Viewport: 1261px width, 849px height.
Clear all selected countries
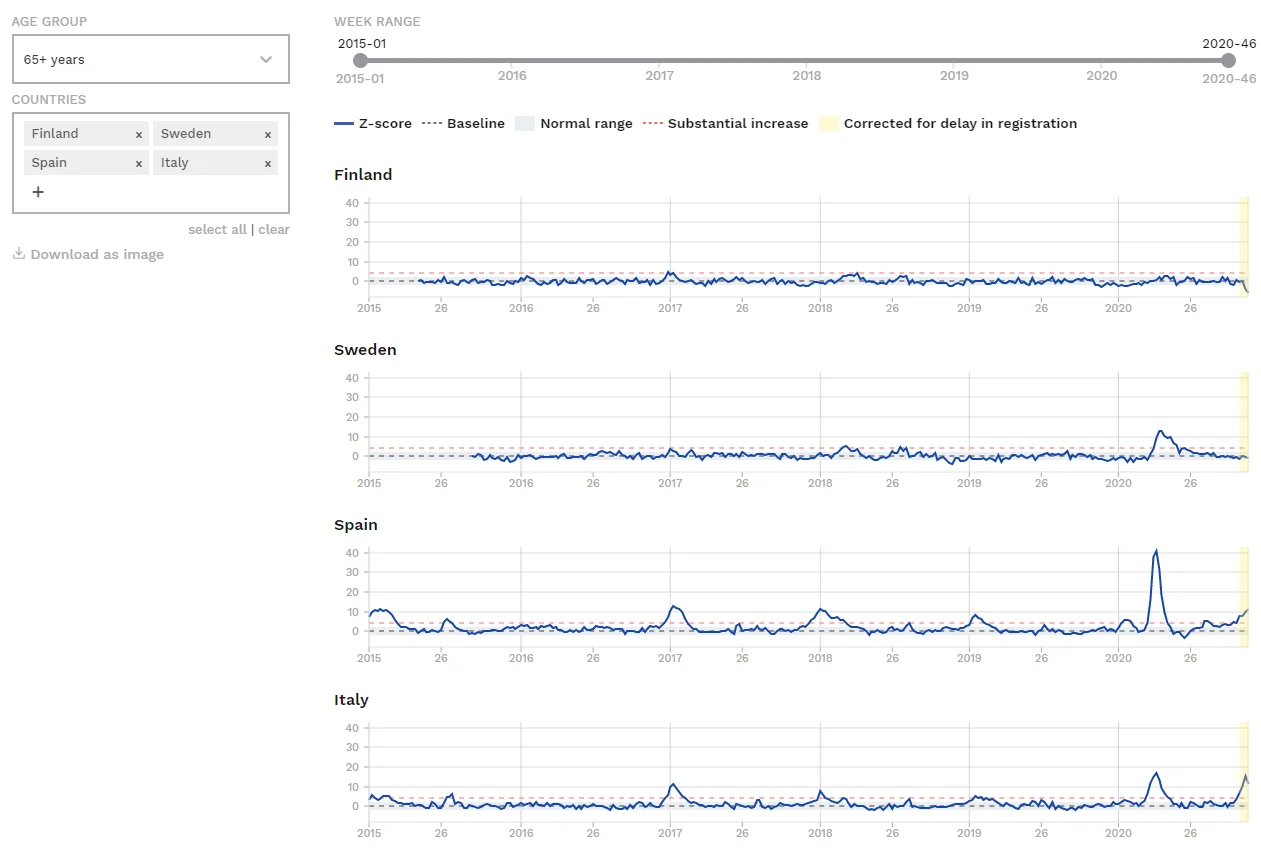(274, 229)
